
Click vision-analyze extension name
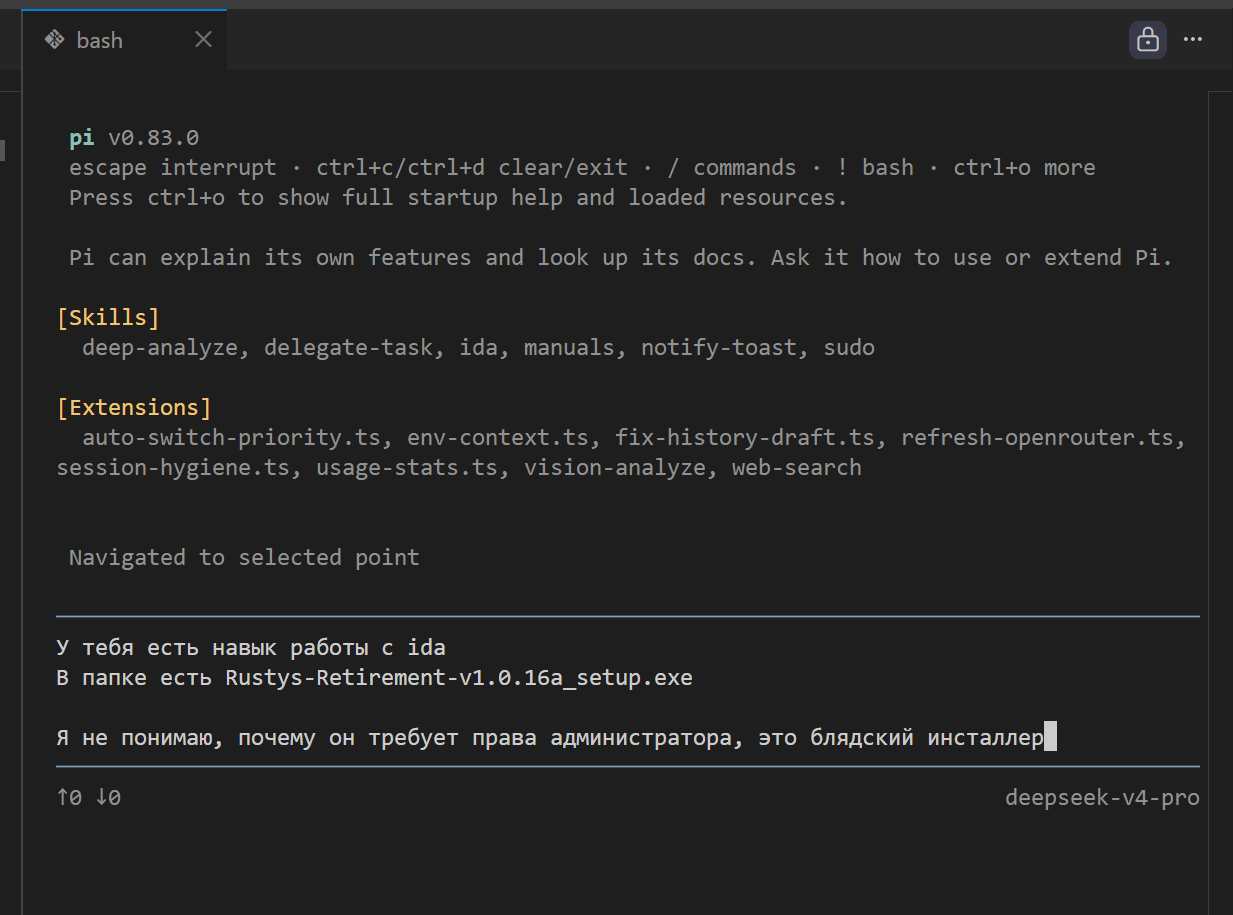click(615, 467)
